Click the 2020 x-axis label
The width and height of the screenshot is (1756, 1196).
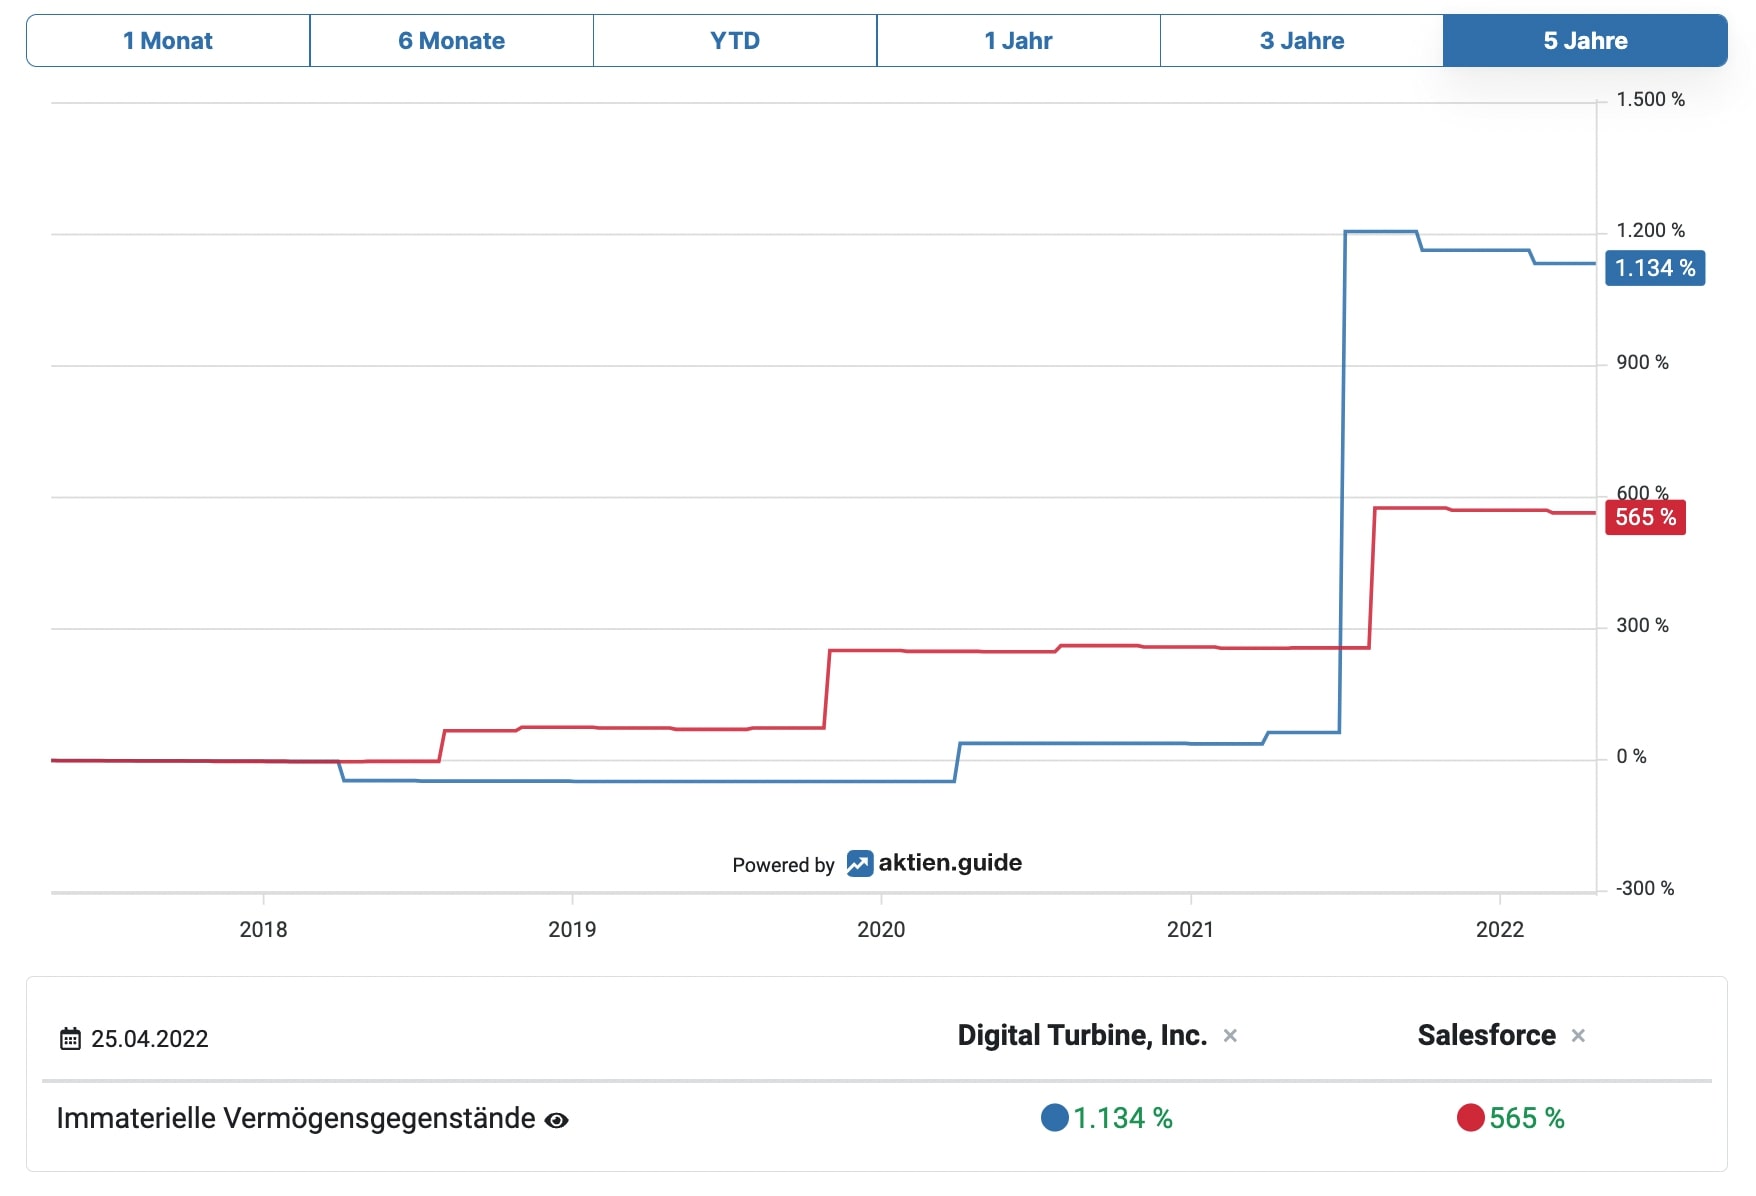point(881,930)
